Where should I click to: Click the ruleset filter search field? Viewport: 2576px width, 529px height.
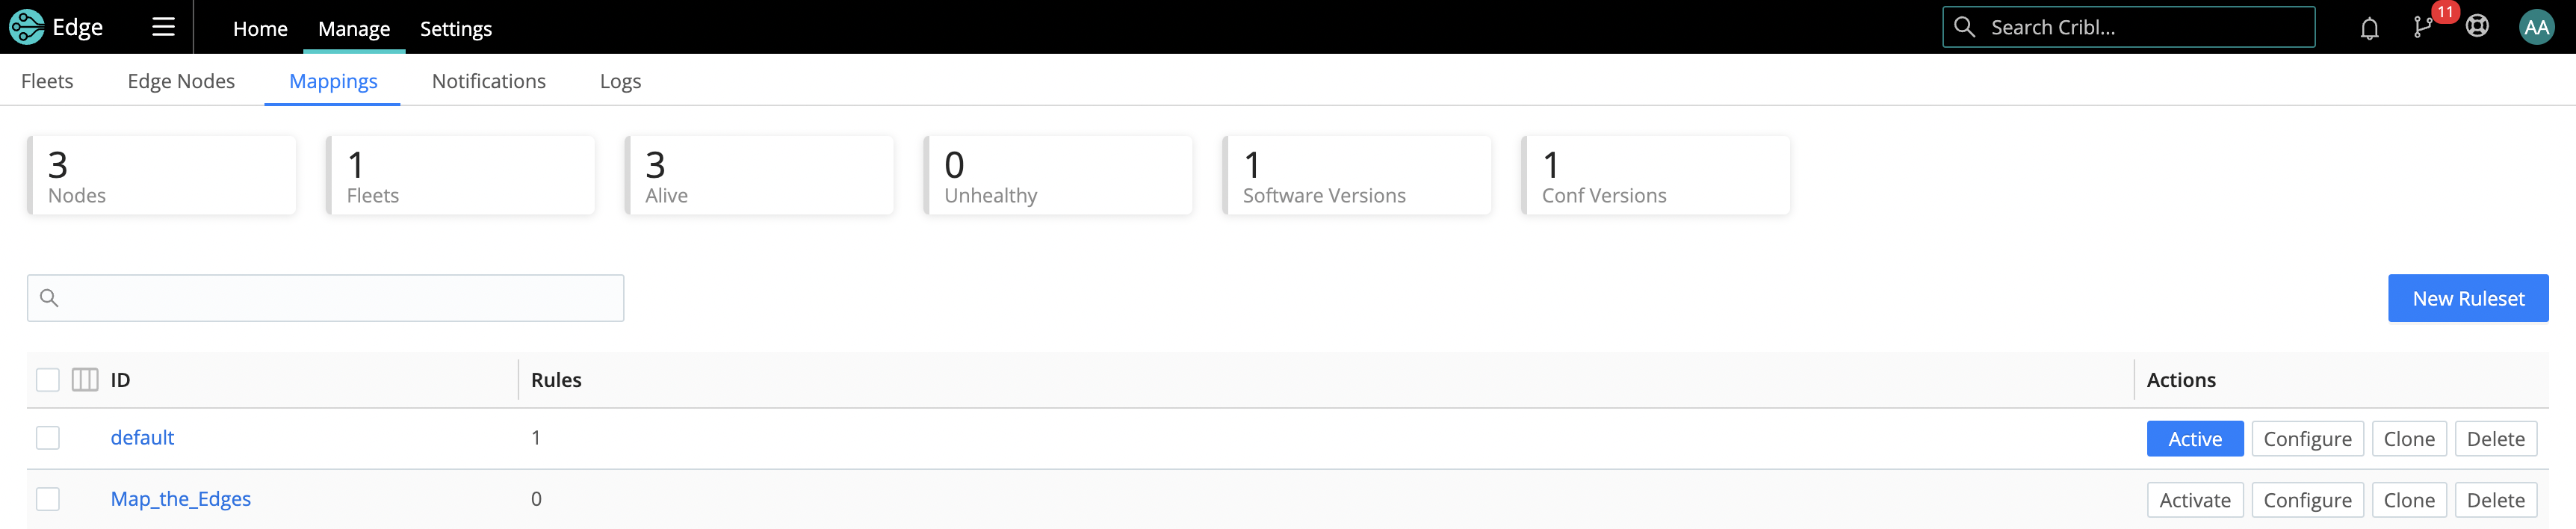(x=324, y=297)
